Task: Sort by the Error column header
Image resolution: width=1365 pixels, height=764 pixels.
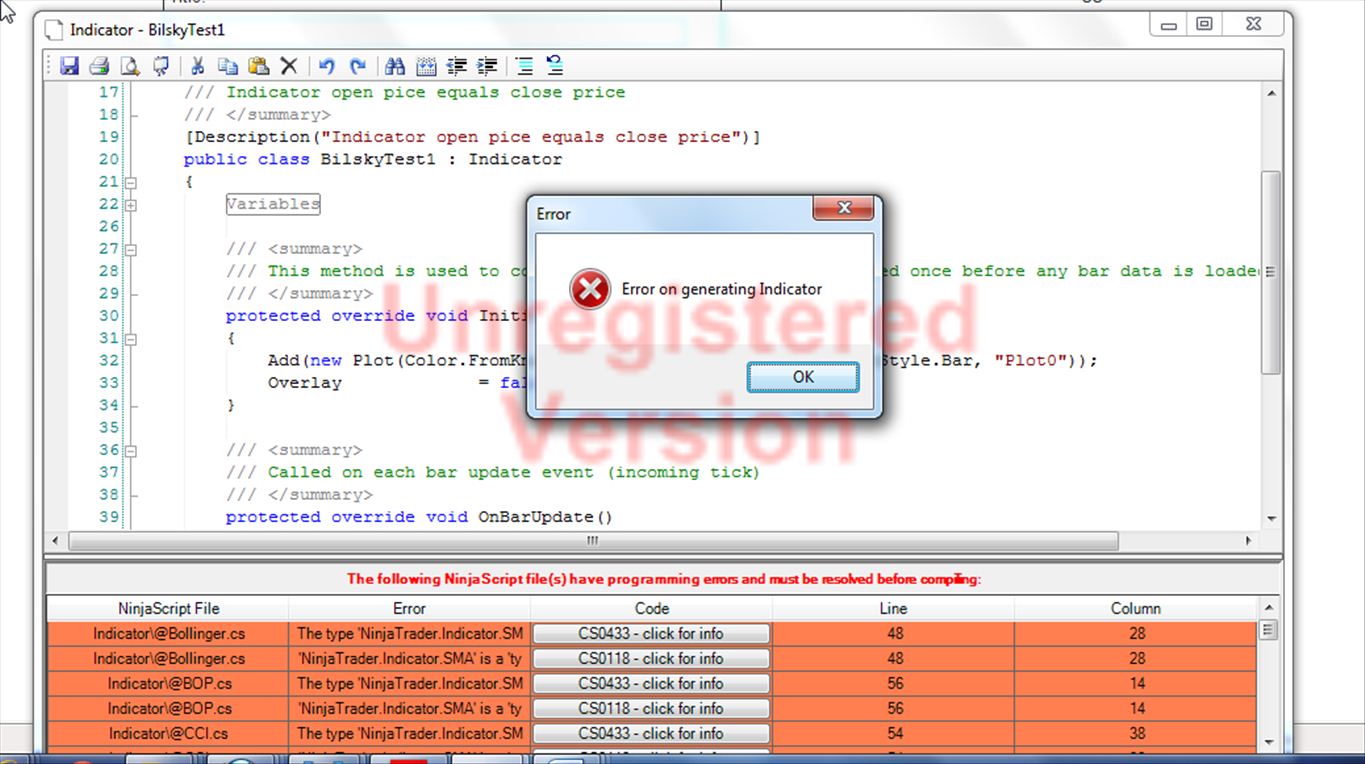Action: (410, 608)
